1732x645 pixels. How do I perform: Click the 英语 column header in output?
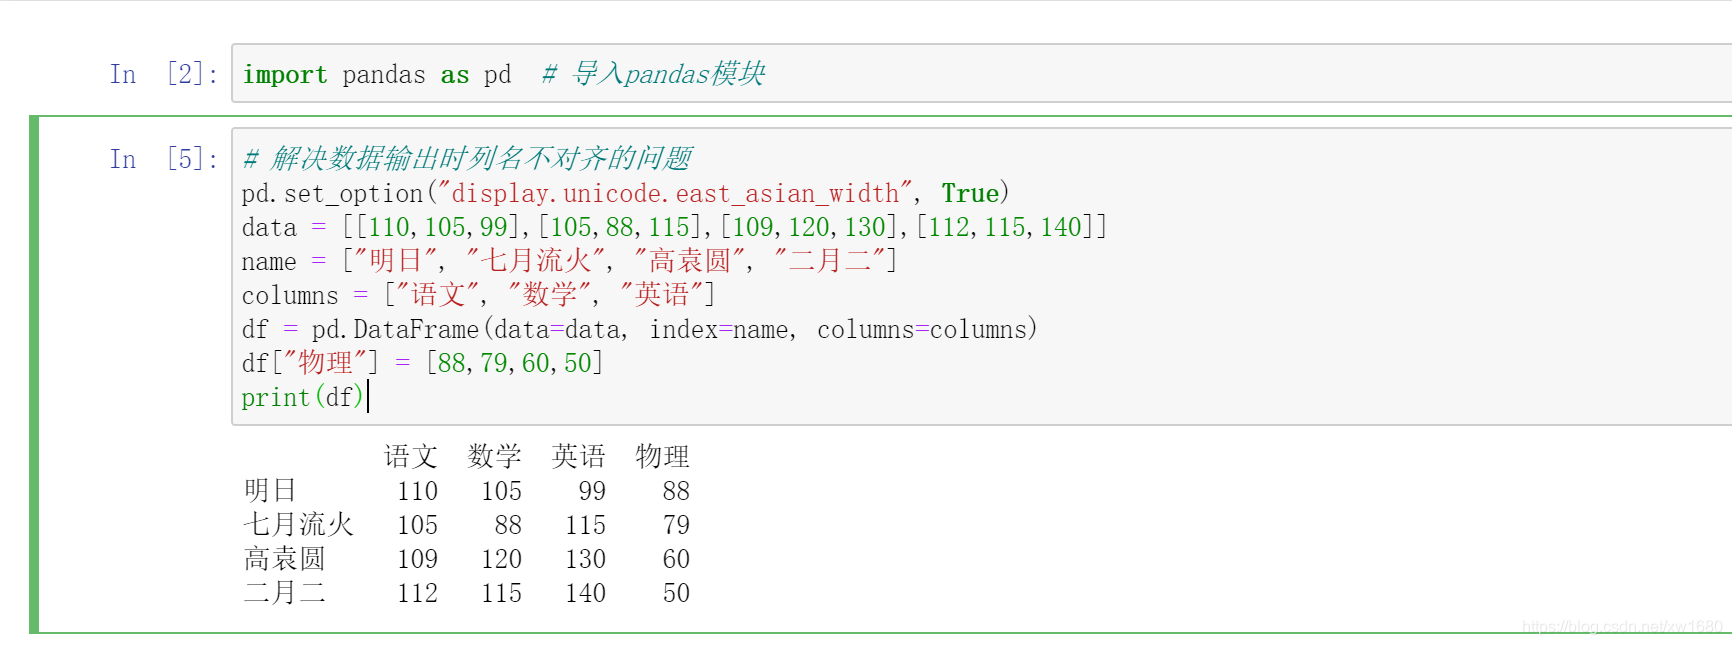coord(579,456)
